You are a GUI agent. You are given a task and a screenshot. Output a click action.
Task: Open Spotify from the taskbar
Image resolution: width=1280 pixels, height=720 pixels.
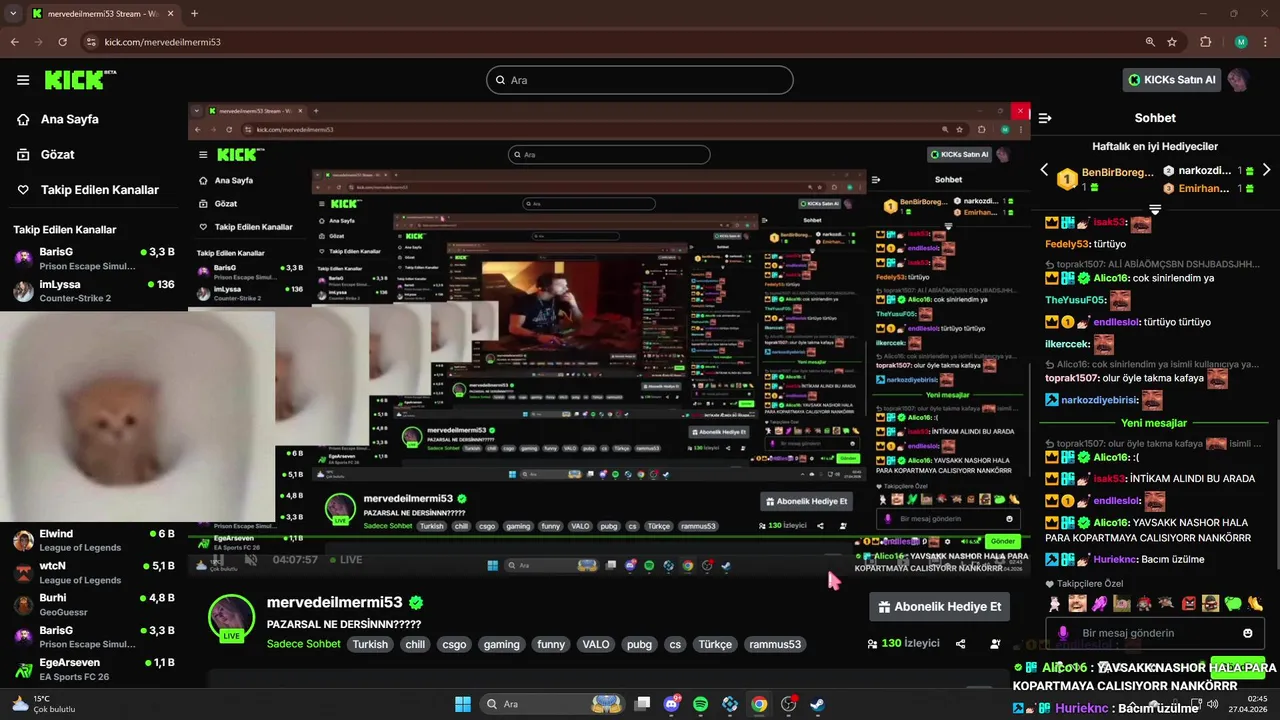coord(701,704)
